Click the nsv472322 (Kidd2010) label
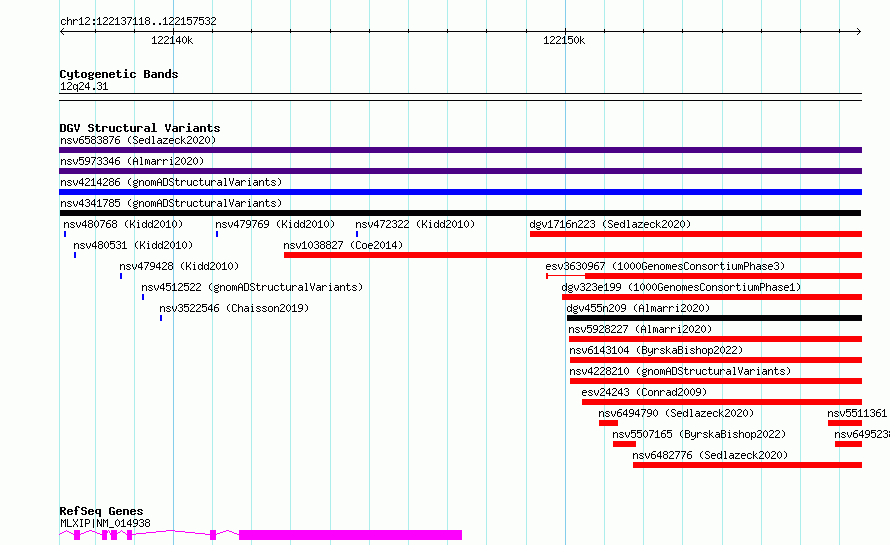Image resolution: width=890 pixels, height=545 pixels. [x=415, y=224]
